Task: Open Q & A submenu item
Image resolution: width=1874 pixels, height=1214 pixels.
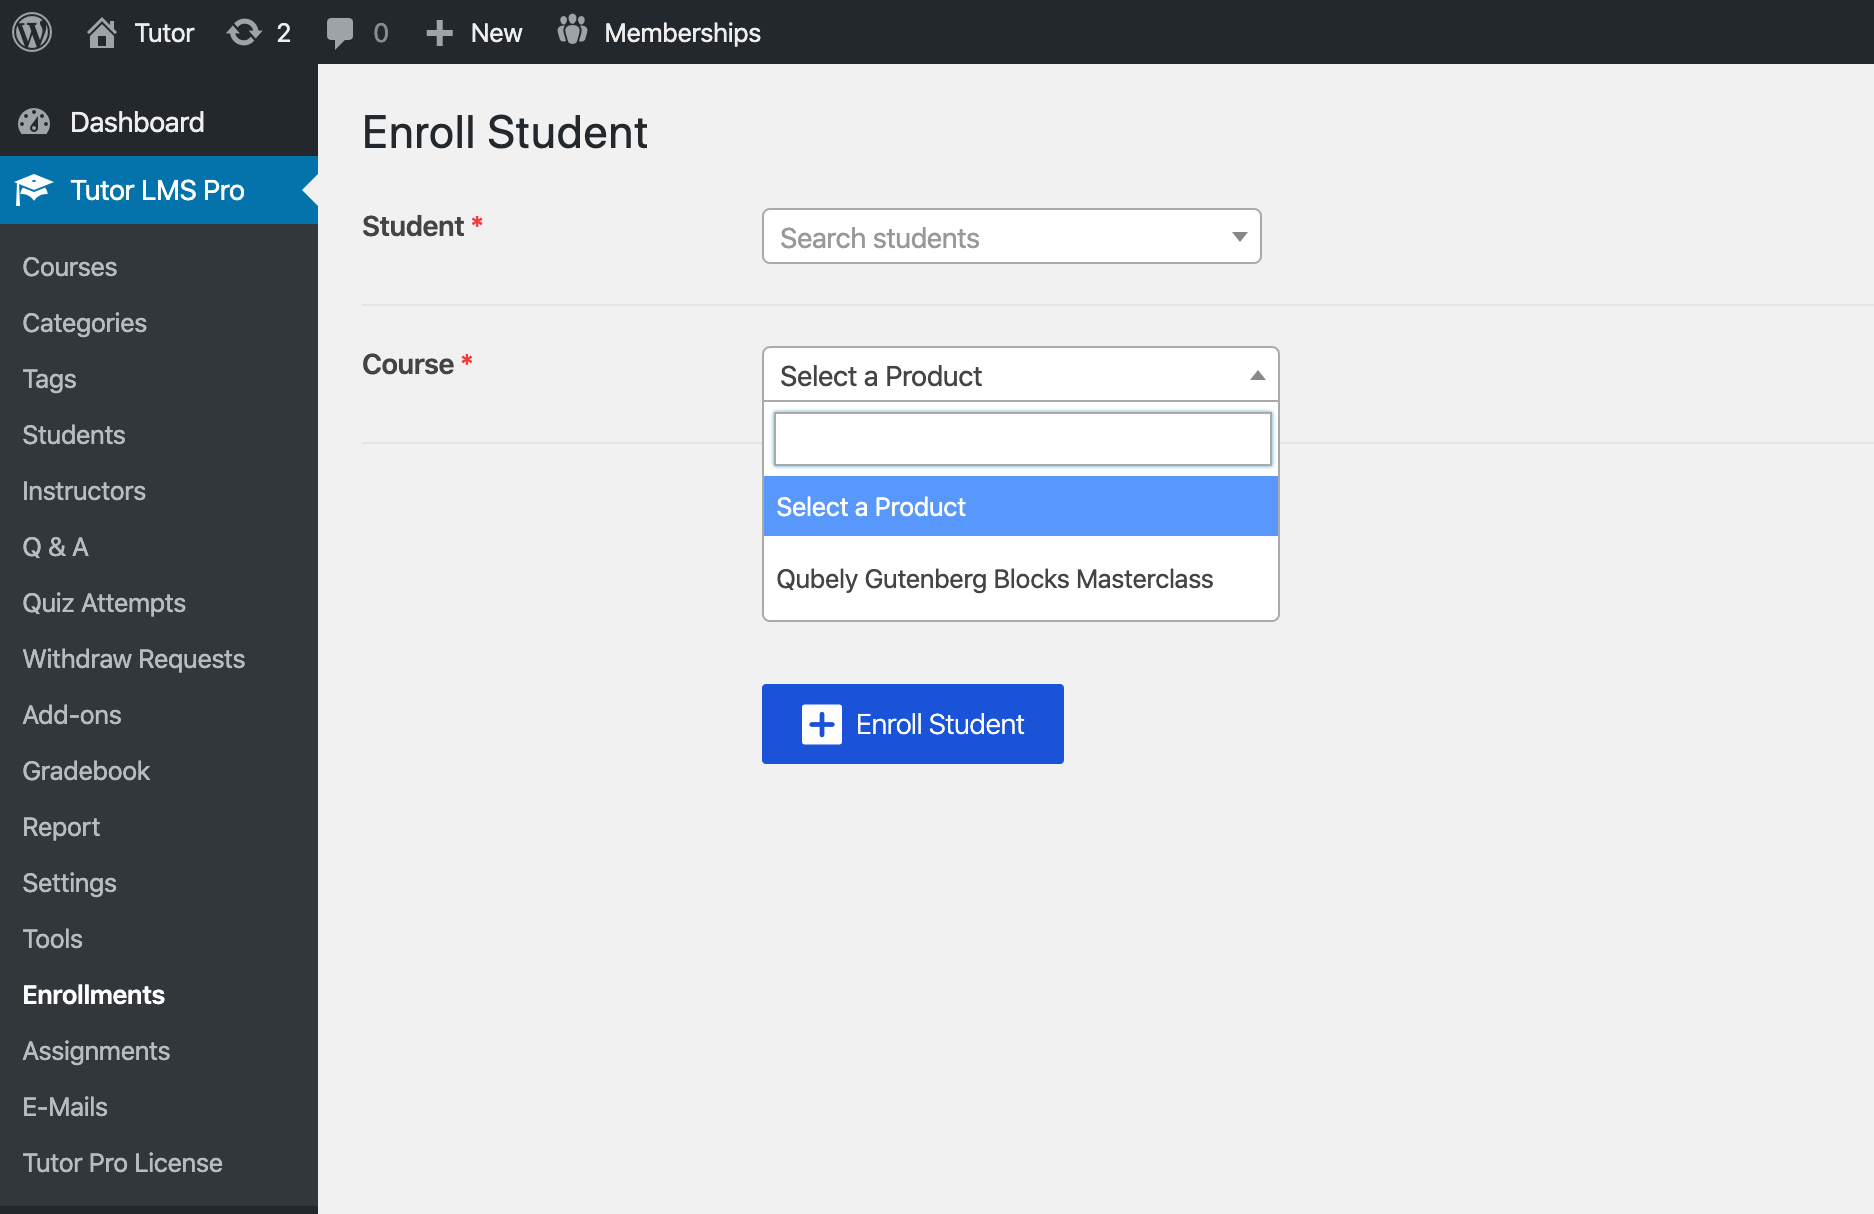Action: pyautogui.click(x=56, y=547)
